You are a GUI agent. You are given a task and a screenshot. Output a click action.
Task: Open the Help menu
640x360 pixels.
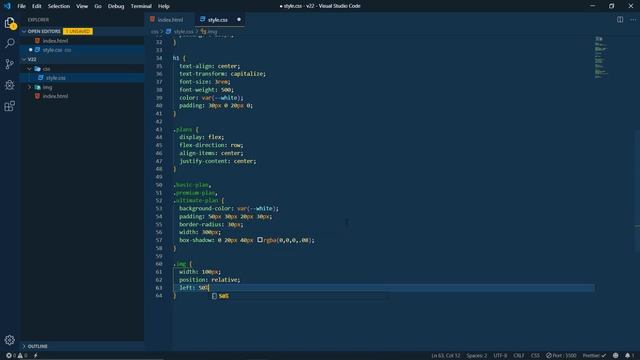point(164,6)
